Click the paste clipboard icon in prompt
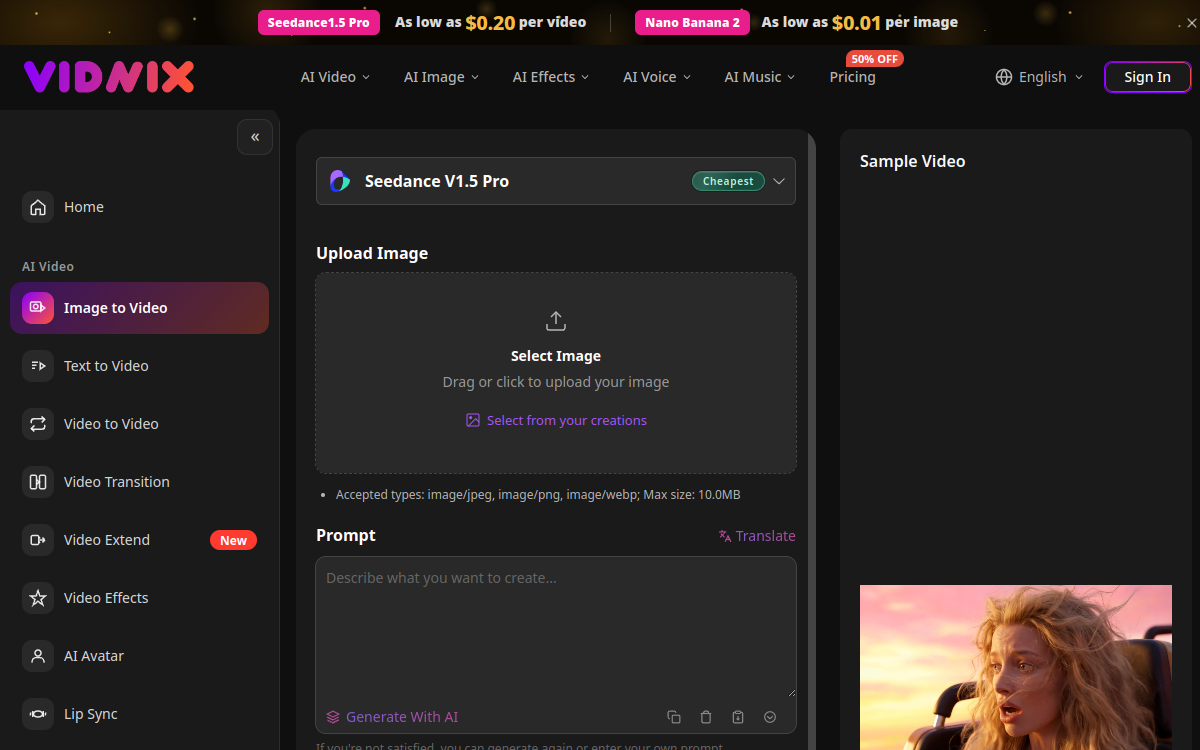This screenshot has width=1200, height=750. tap(738, 717)
